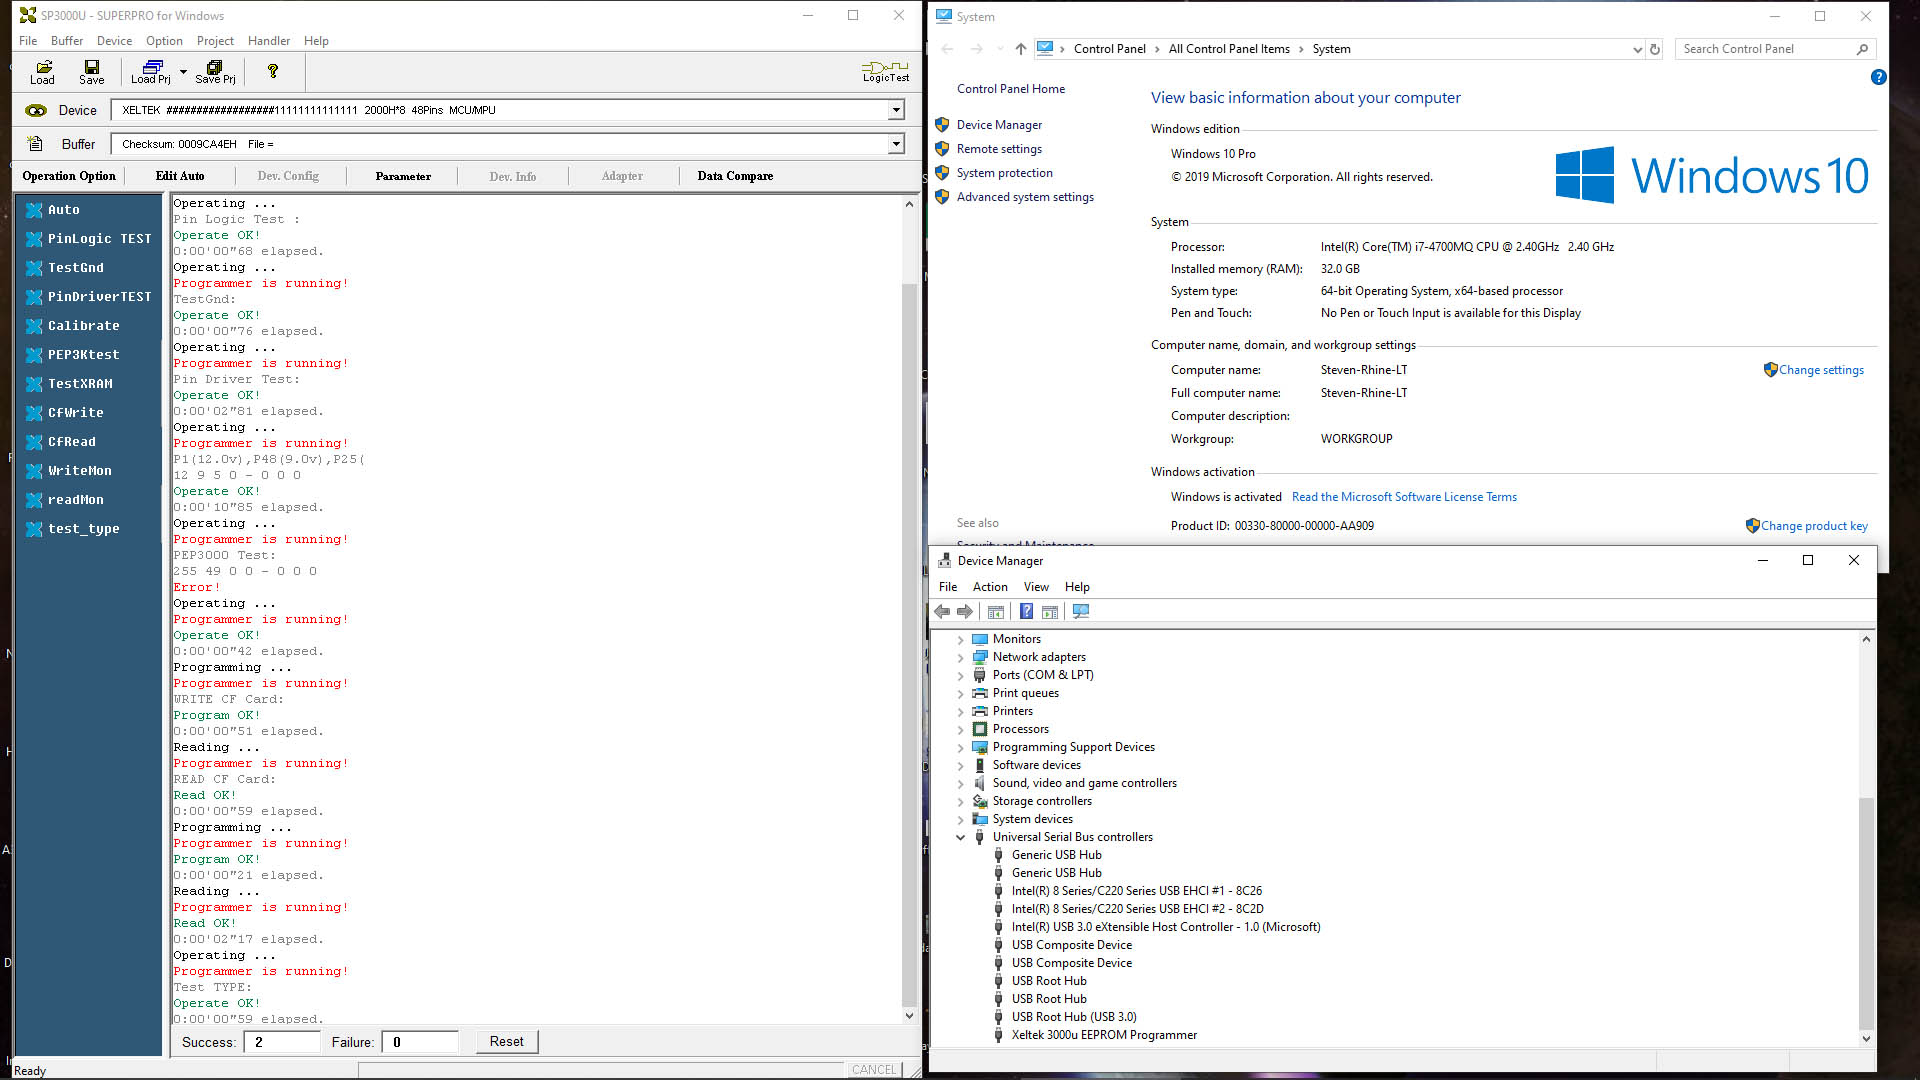The height and width of the screenshot is (1080, 1920).
Task: Click the Failure count field
Action: (x=421, y=1042)
